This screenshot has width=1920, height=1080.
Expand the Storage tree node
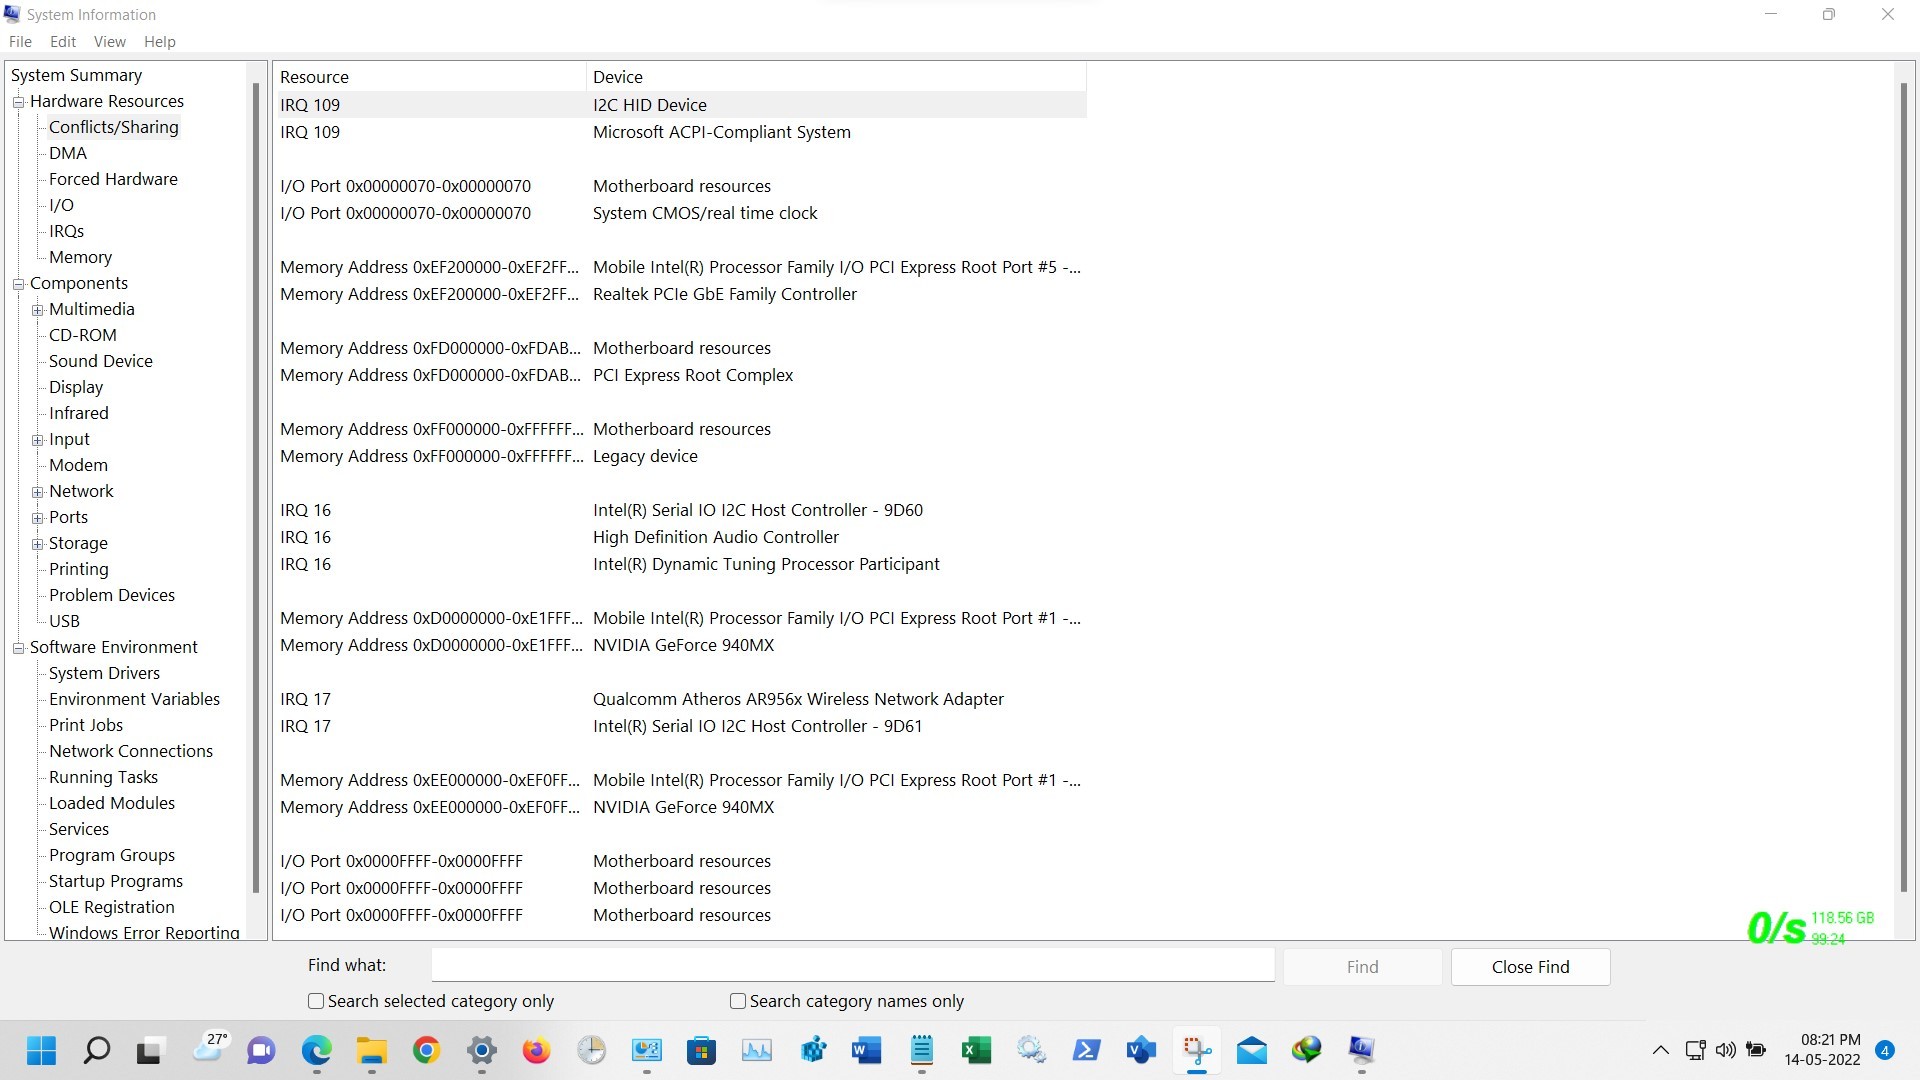[37, 544]
